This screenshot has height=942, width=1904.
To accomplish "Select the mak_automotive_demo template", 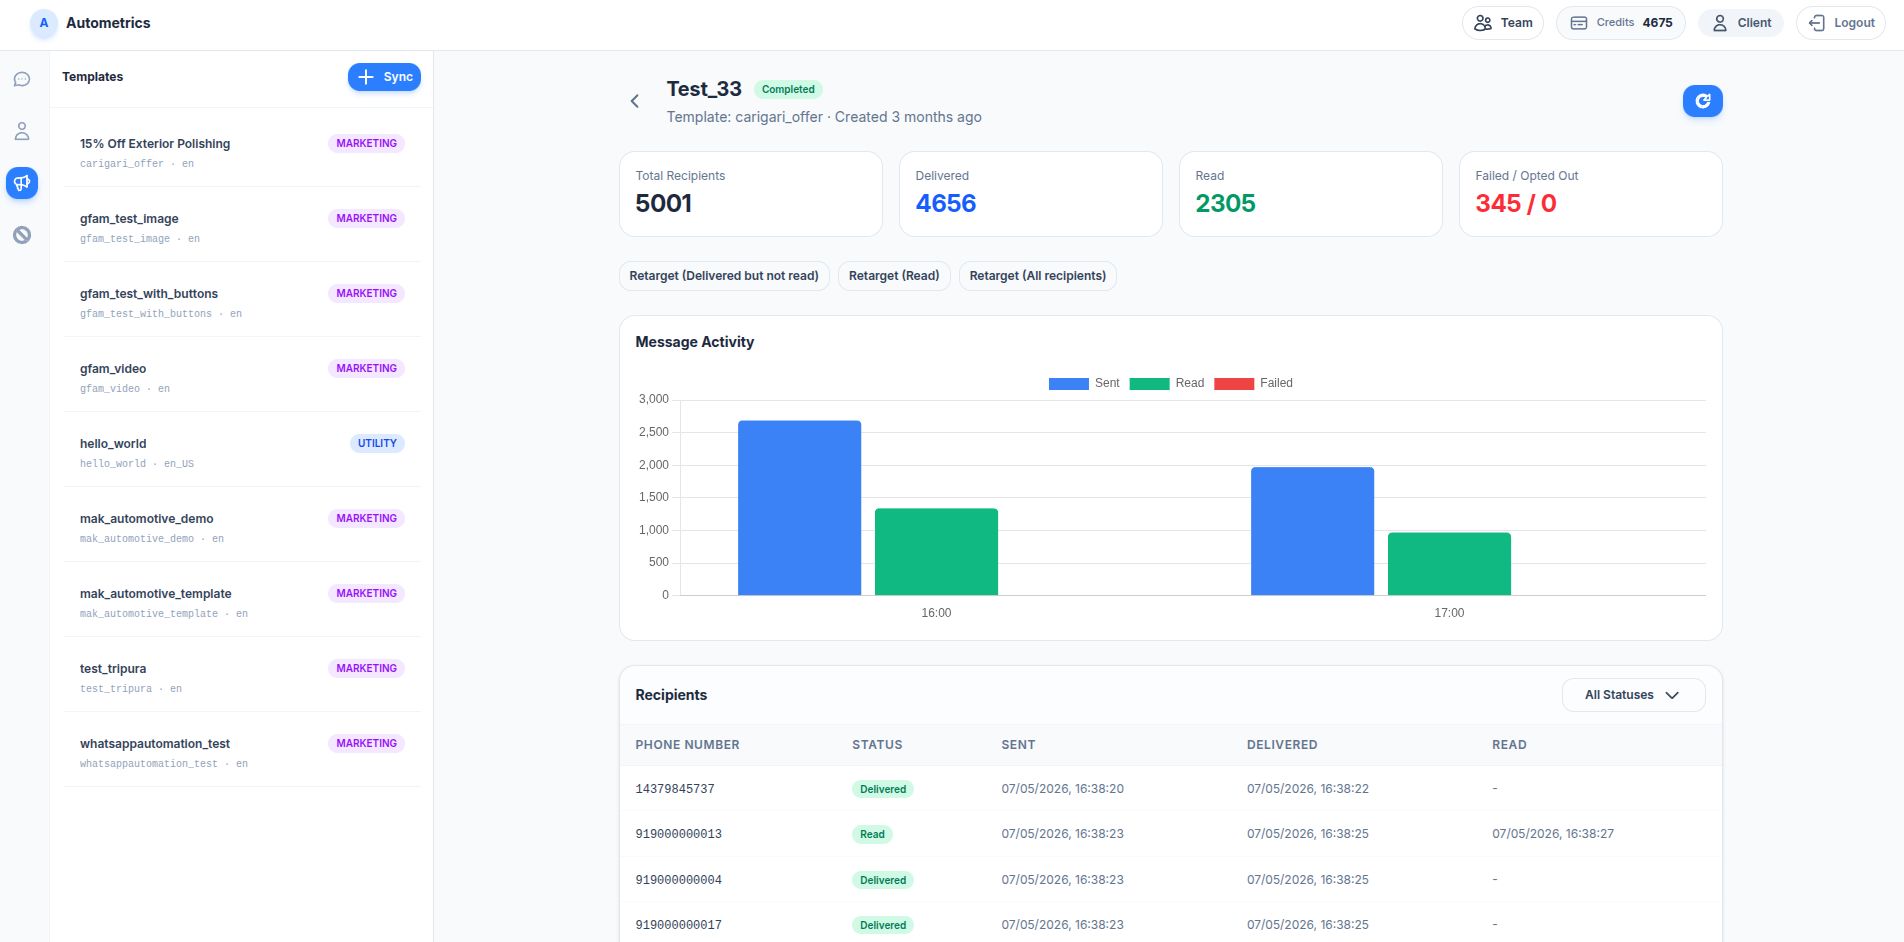I will tap(242, 525).
